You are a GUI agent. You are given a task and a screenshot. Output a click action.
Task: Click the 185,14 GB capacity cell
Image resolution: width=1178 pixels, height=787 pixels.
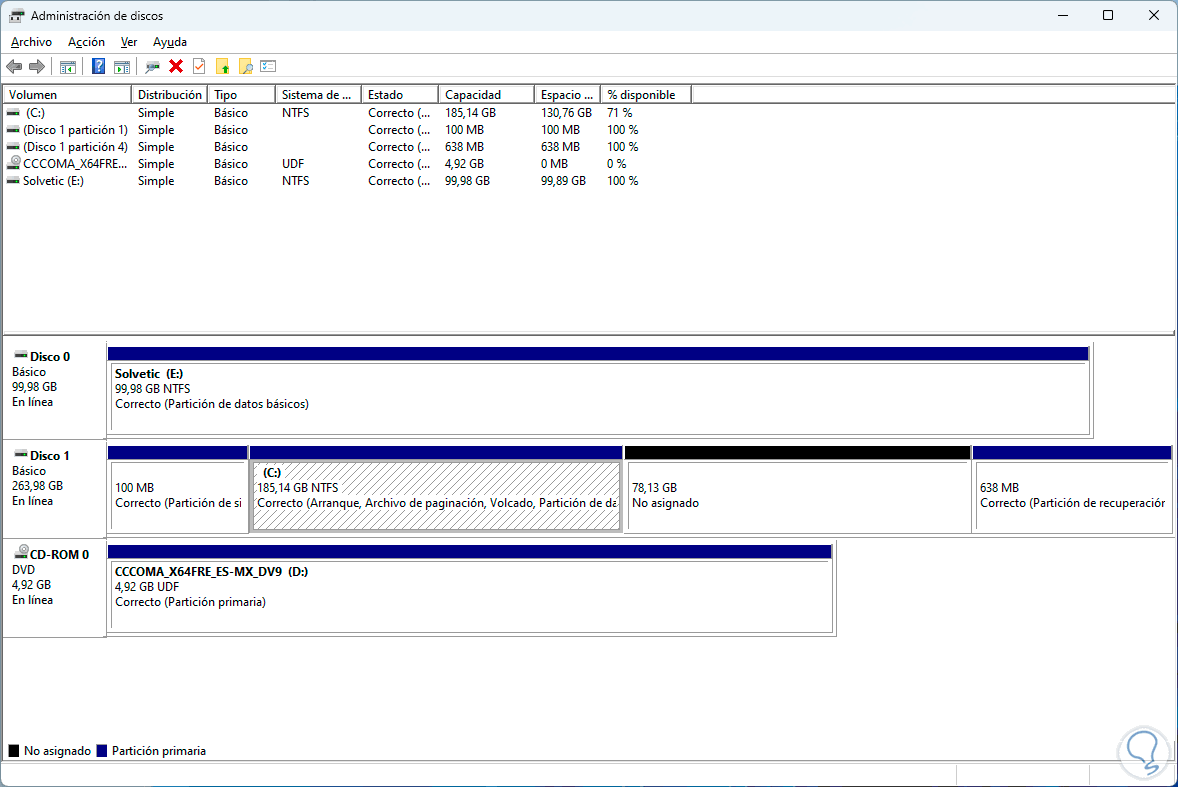pos(470,113)
